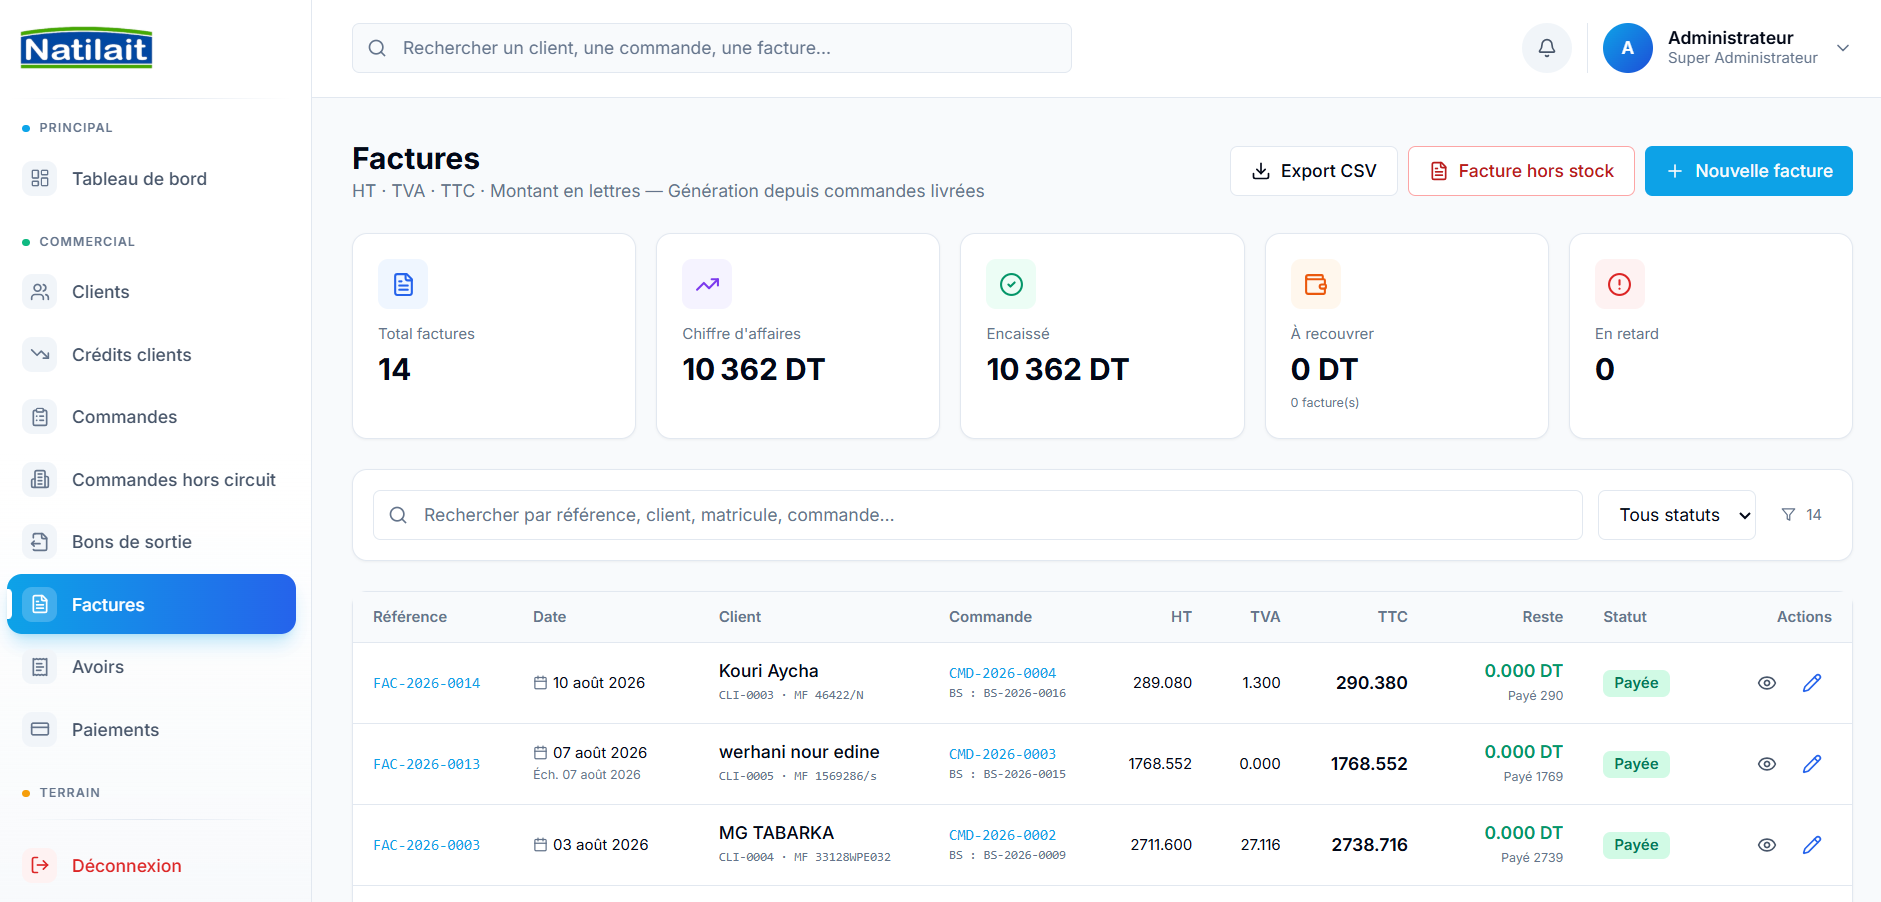Click the À recouvrer wallet icon

tap(1315, 284)
